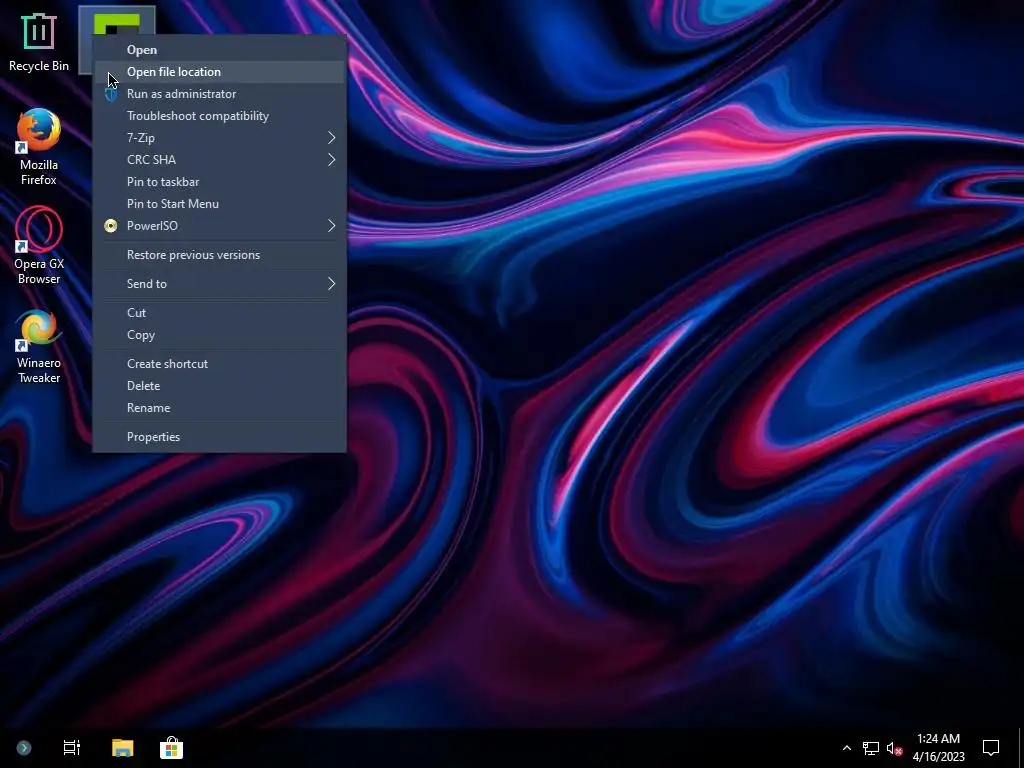Click the muted volume tray icon
This screenshot has width=1024, height=768.
[x=895, y=748]
